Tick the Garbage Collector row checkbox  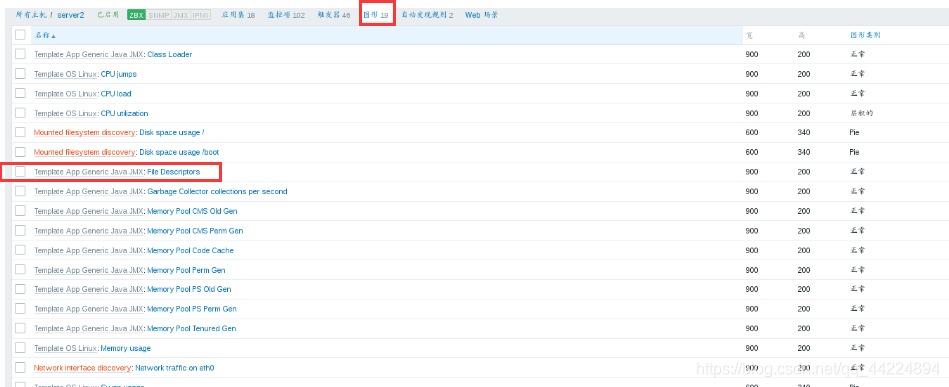coord(21,191)
